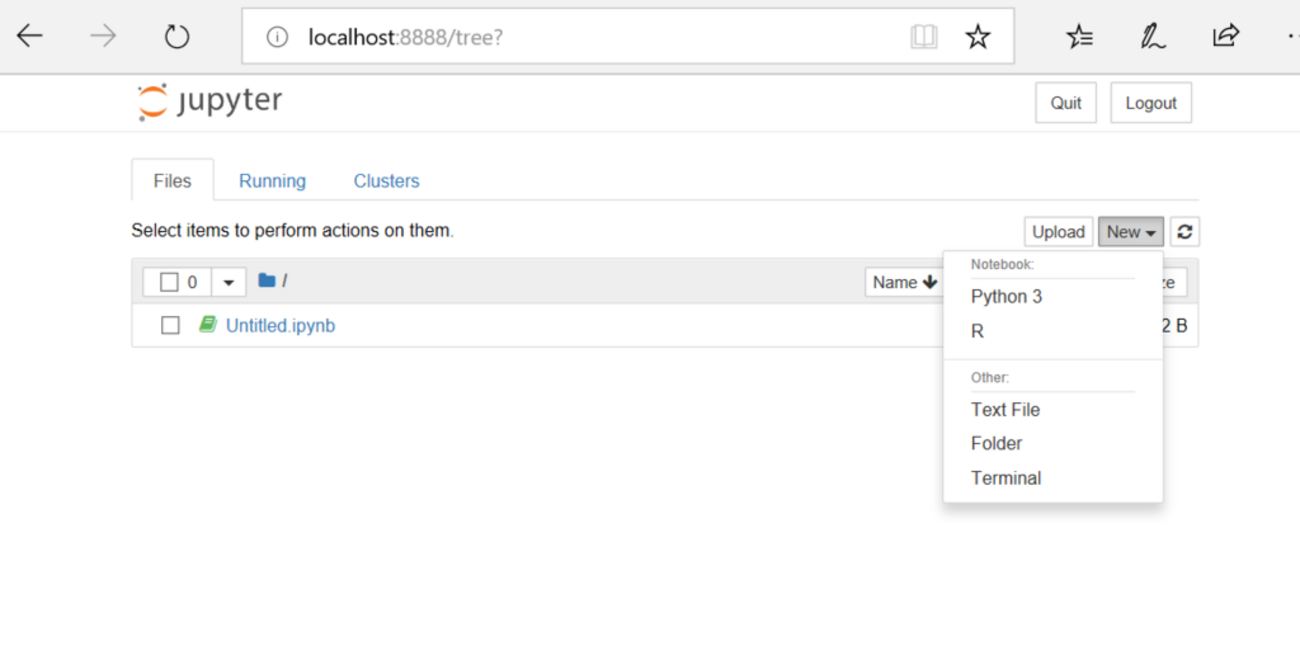Viewport: 1300px width, 665px height.
Task: Expand the selection filter dropdown arrow
Action: [x=228, y=283]
